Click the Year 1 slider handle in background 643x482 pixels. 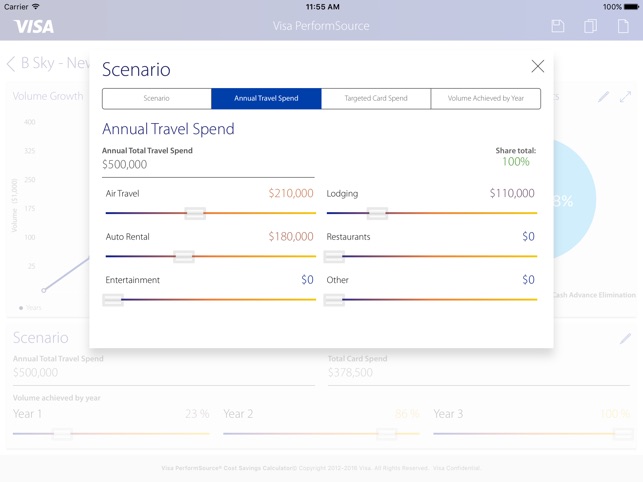(x=62, y=434)
